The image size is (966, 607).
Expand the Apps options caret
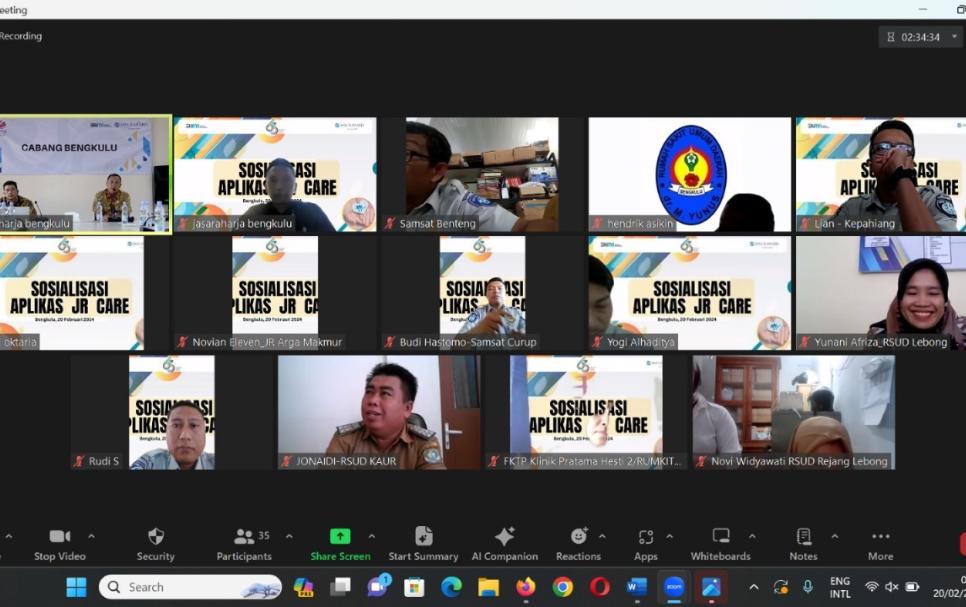[670, 536]
